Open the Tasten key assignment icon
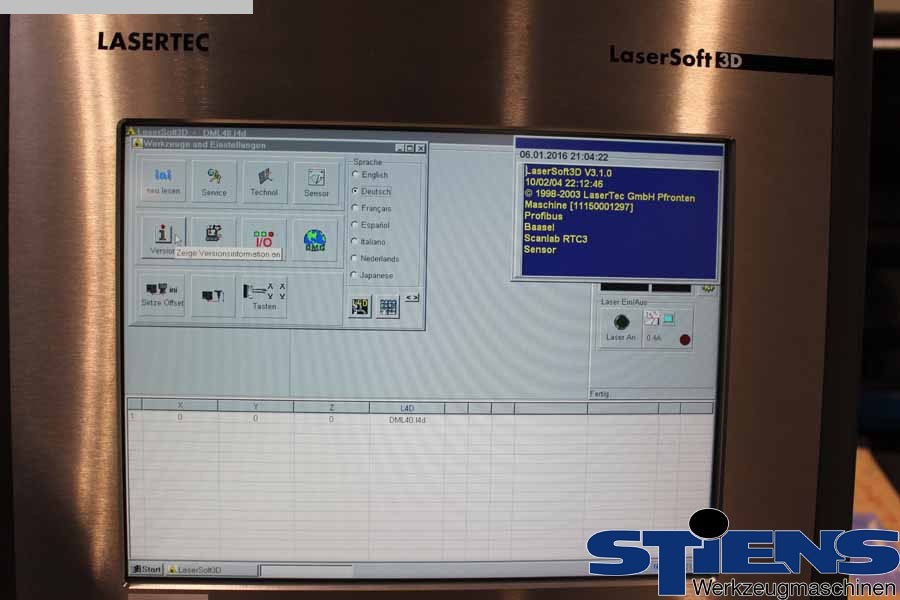Image resolution: width=900 pixels, height=600 pixels. (264, 295)
